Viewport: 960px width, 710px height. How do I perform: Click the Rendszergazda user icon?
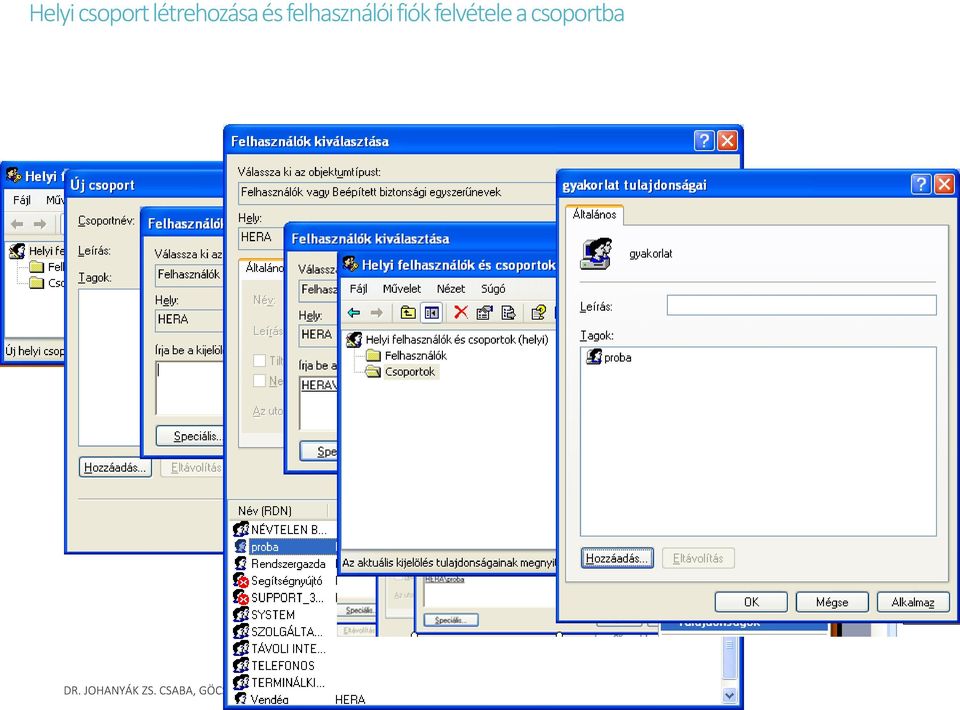point(241,563)
